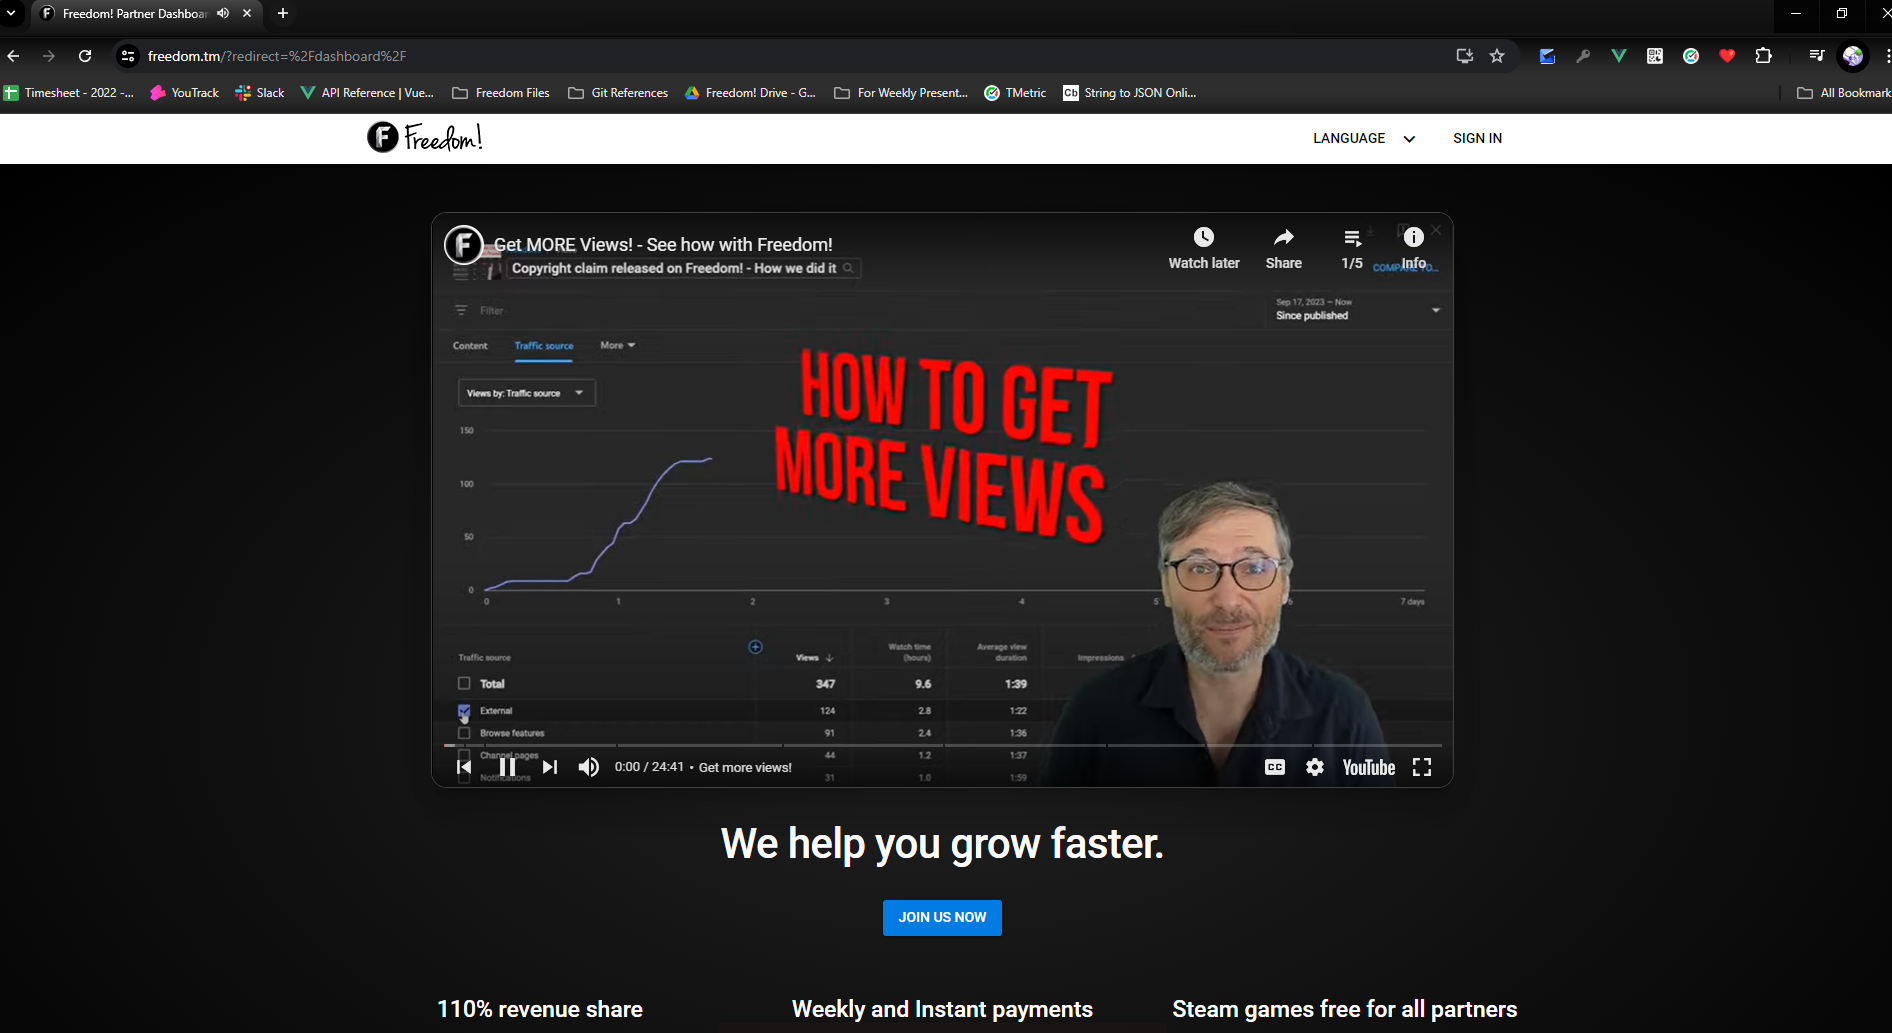Skip to next video in playlist
Image resolution: width=1892 pixels, height=1033 pixels.
(x=550, y=767)
